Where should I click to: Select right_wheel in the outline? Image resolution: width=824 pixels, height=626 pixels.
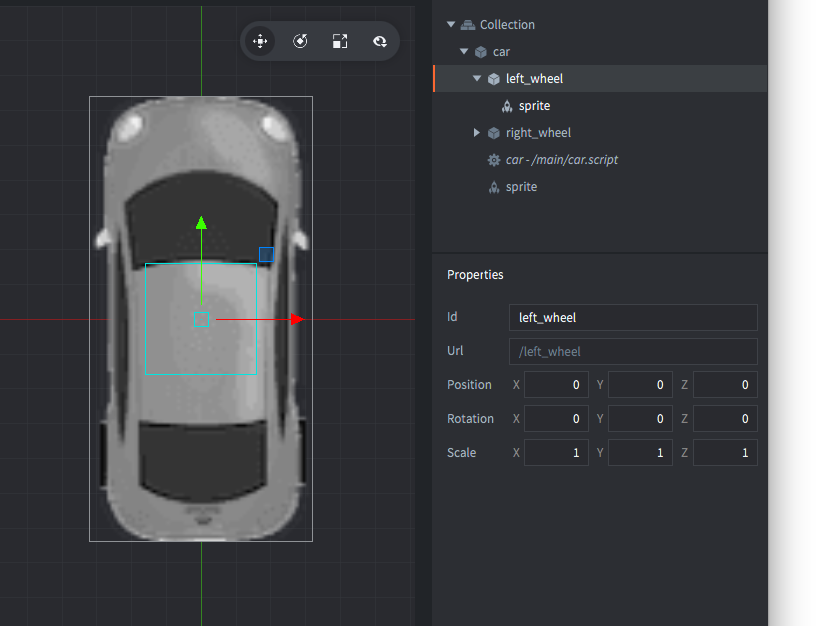point(600,133)
